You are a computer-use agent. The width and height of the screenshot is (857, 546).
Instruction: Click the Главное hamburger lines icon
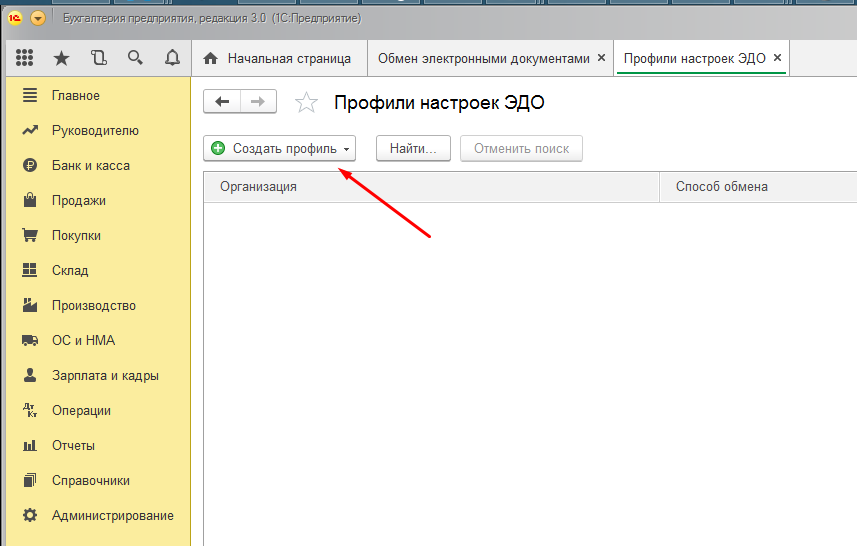[x=30, y=95]
